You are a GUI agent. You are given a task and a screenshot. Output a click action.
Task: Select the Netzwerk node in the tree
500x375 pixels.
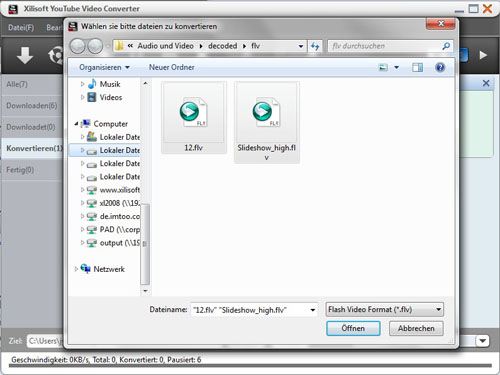(109, 269)
